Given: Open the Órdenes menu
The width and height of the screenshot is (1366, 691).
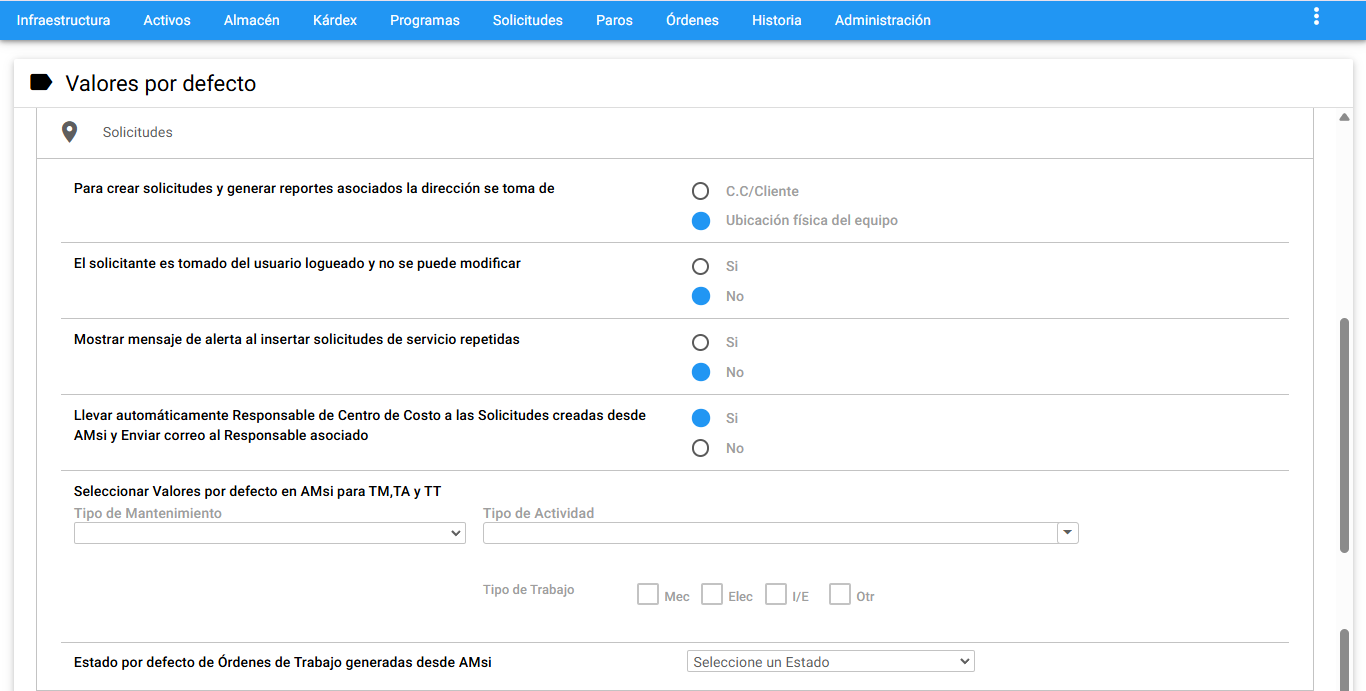Looking at the screenshot, I should tap(692, 20).
